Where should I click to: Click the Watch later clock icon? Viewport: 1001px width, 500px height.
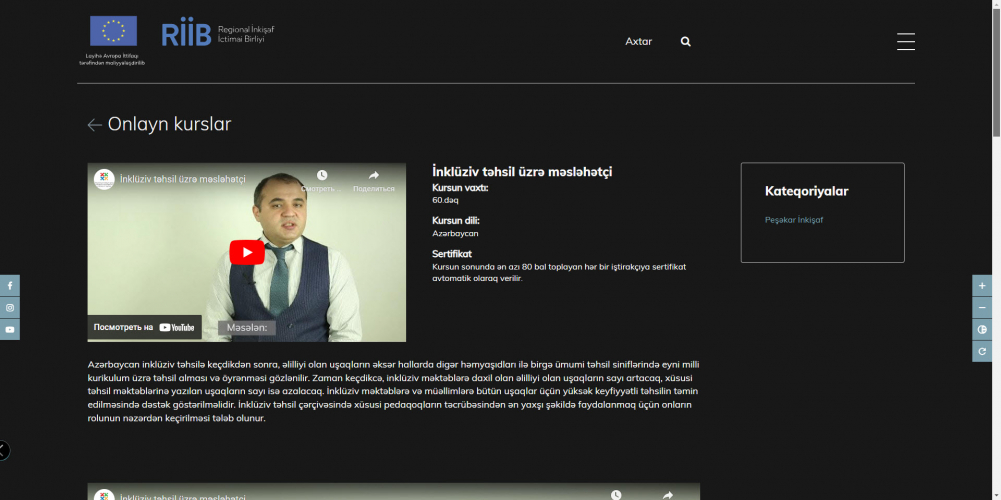click(322, 175)
